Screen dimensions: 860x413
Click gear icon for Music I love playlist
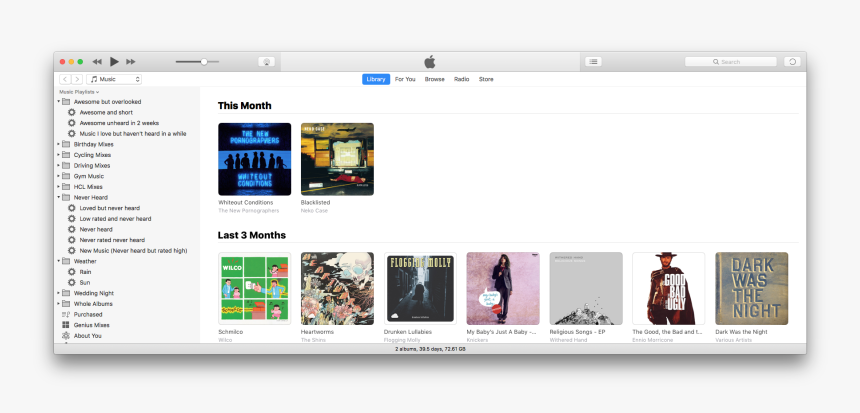coord(71,134)
